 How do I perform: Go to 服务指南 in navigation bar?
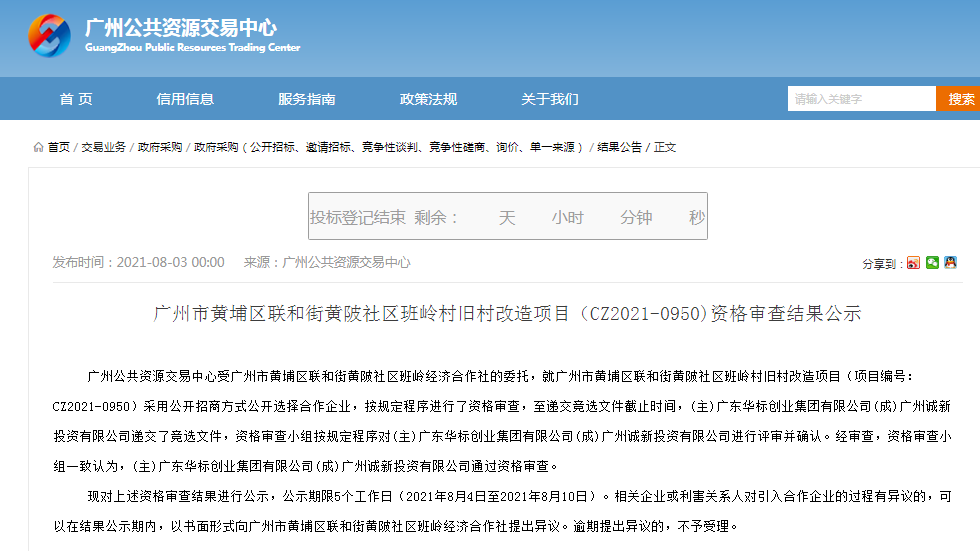(307, 99)
